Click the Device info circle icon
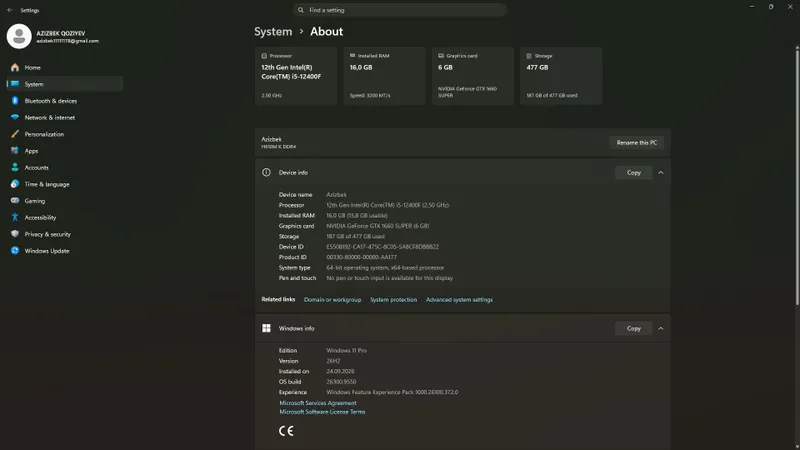This screenshot has width=800, height=450. (266, 172)
